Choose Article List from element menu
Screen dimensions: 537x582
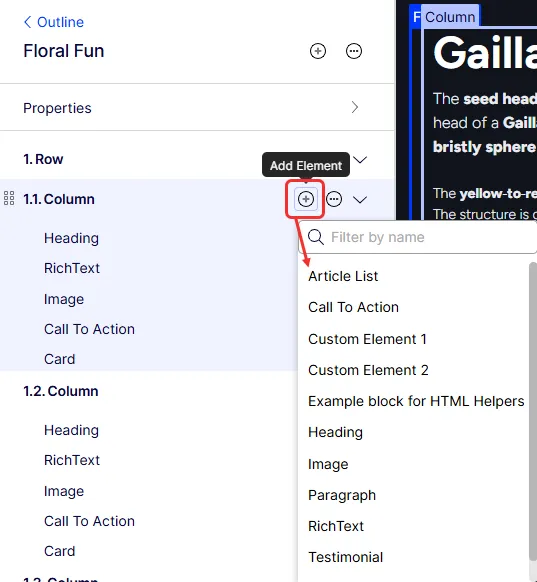click(x=343, y=276)
